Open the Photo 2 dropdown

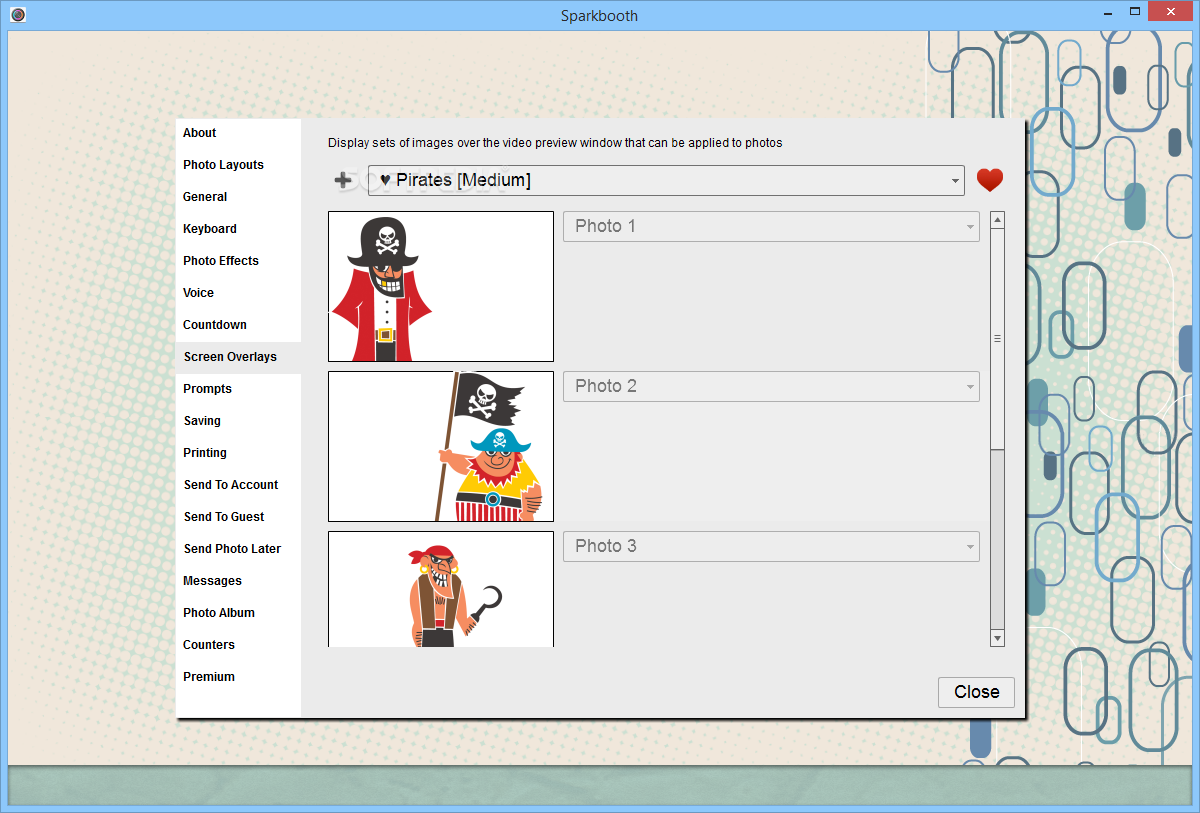(771, 386)
